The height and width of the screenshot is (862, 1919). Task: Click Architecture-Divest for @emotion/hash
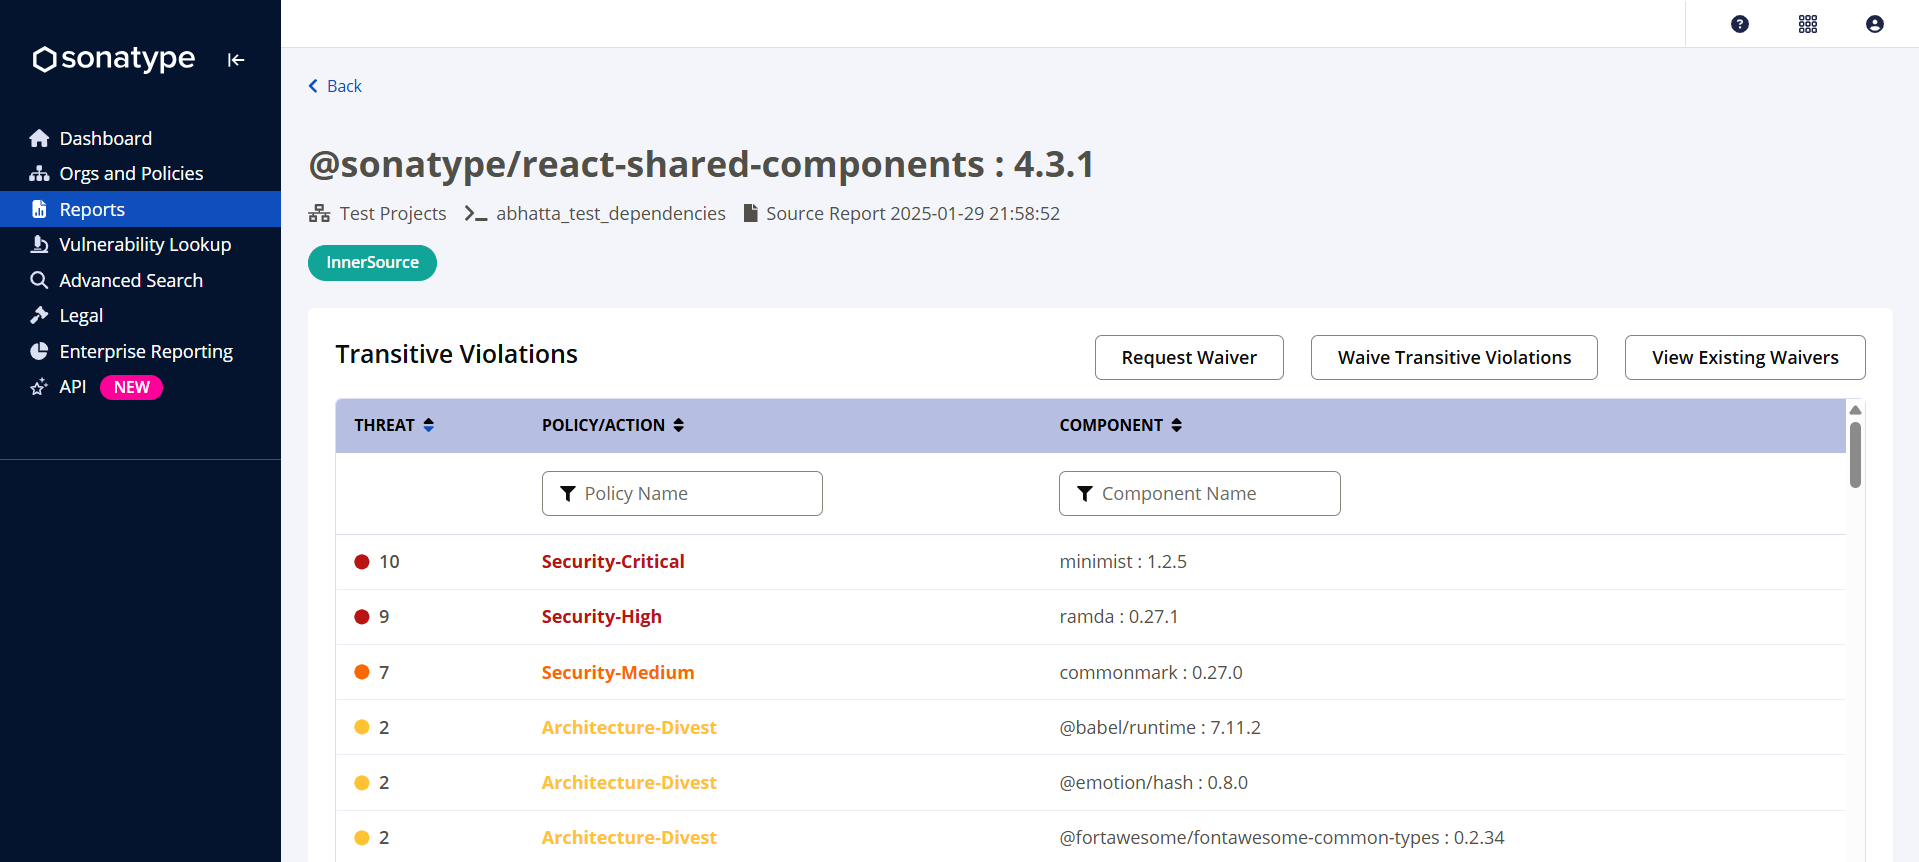tap(629, 782)
